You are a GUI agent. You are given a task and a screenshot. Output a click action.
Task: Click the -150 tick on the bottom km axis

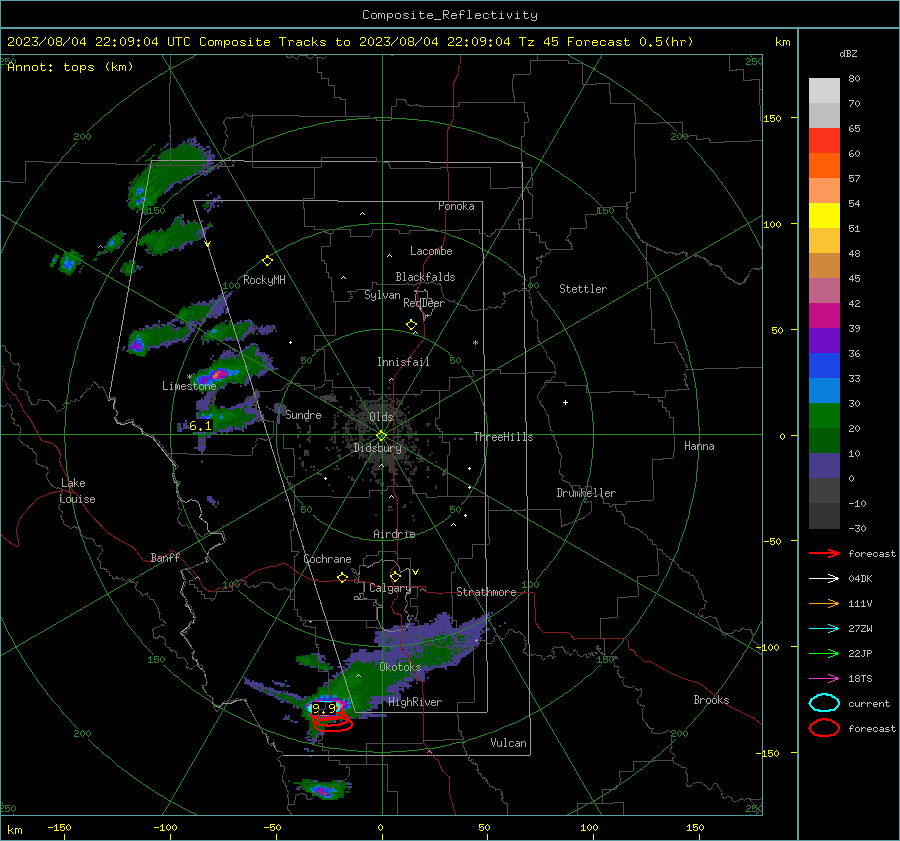pyautogui.click(x=59, y=828)
